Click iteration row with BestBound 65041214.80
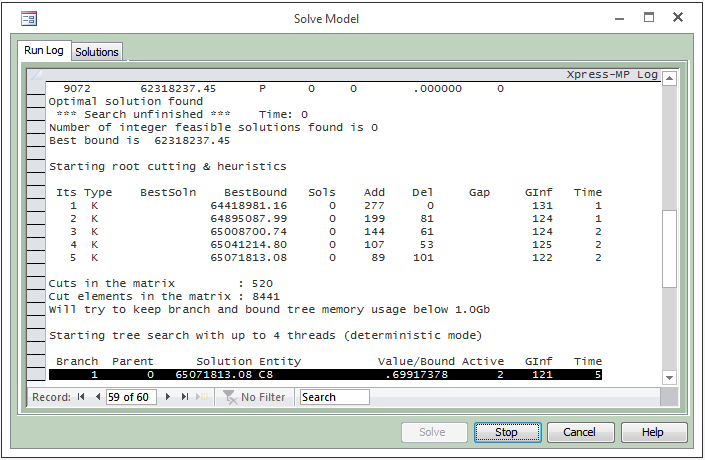This screenshot has width=705, height=460. point(335,245)
